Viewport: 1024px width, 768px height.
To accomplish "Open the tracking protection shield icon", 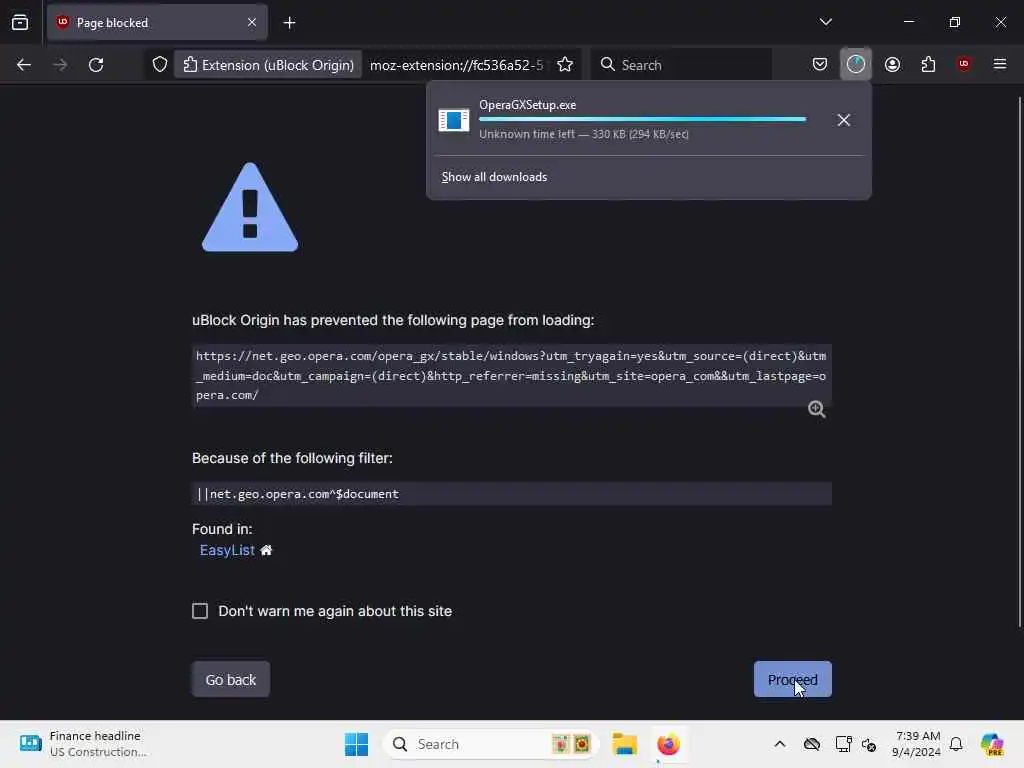I will (160, 65).
